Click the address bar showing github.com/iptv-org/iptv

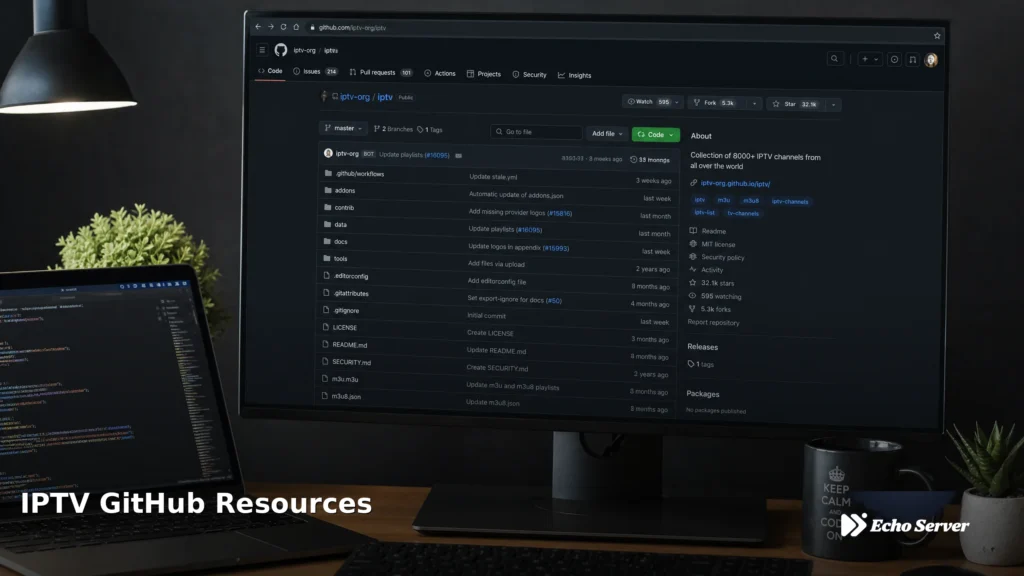coord(353,27)
